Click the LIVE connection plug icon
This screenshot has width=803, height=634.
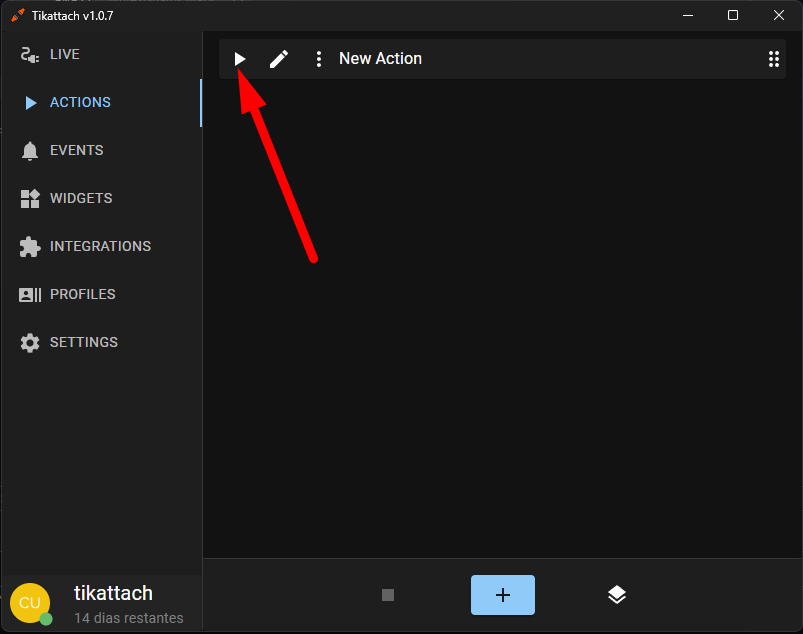pos(30,55)
